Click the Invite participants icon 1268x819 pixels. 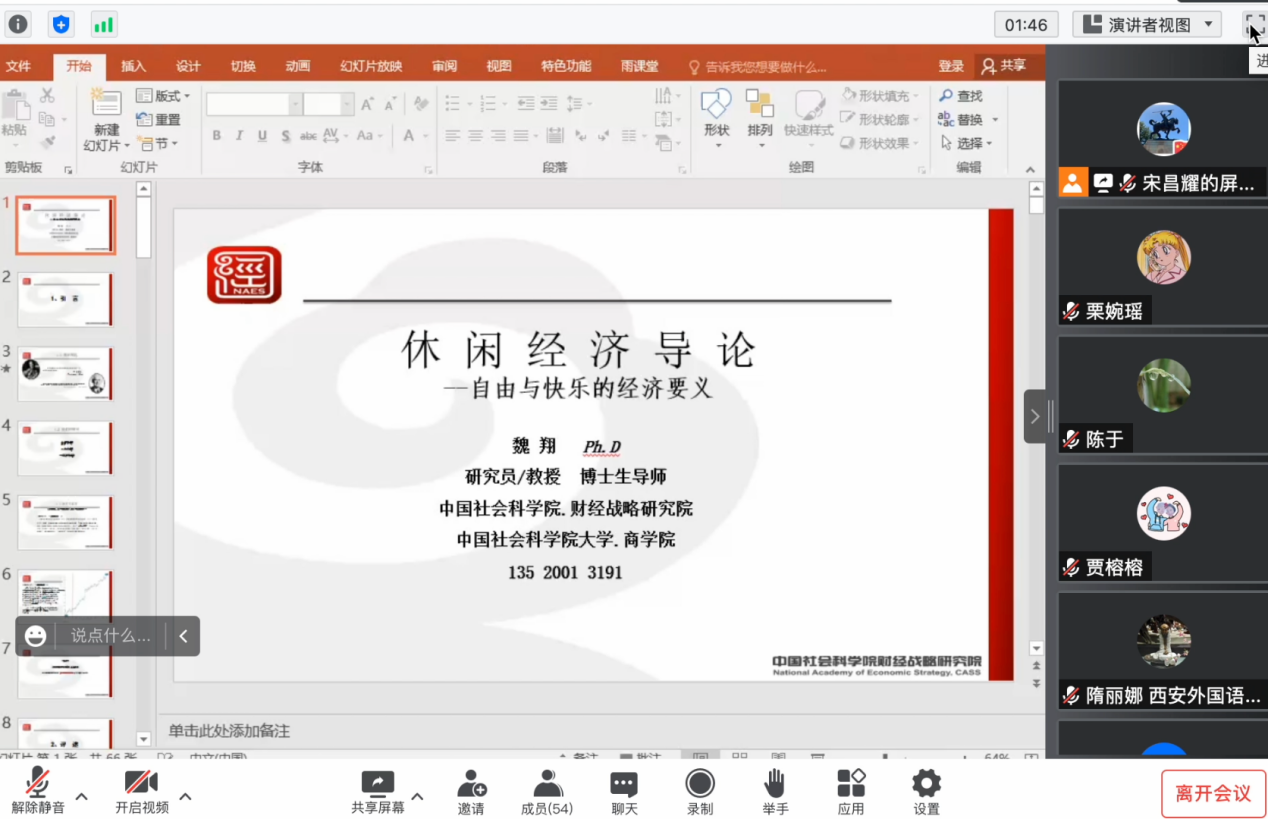pos(471,784)
